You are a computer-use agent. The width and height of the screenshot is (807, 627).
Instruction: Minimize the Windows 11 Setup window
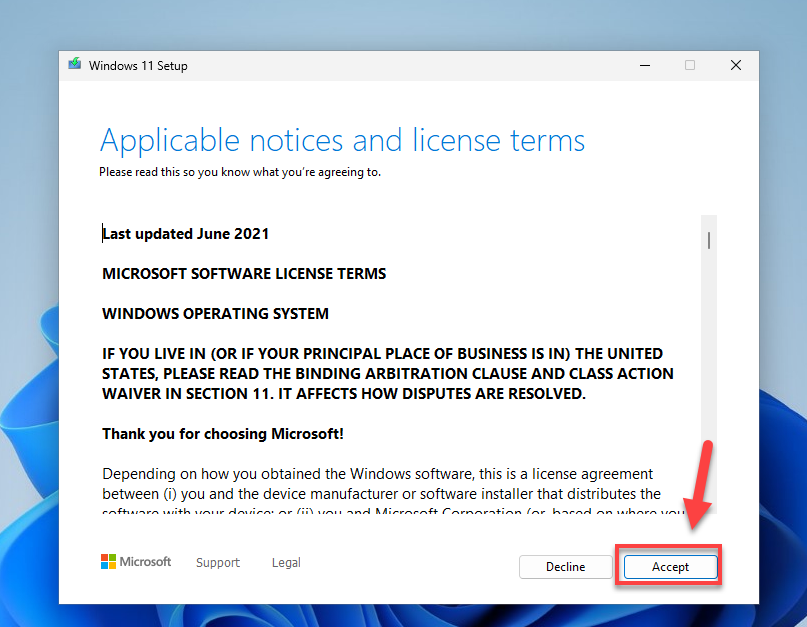point(645,65)
